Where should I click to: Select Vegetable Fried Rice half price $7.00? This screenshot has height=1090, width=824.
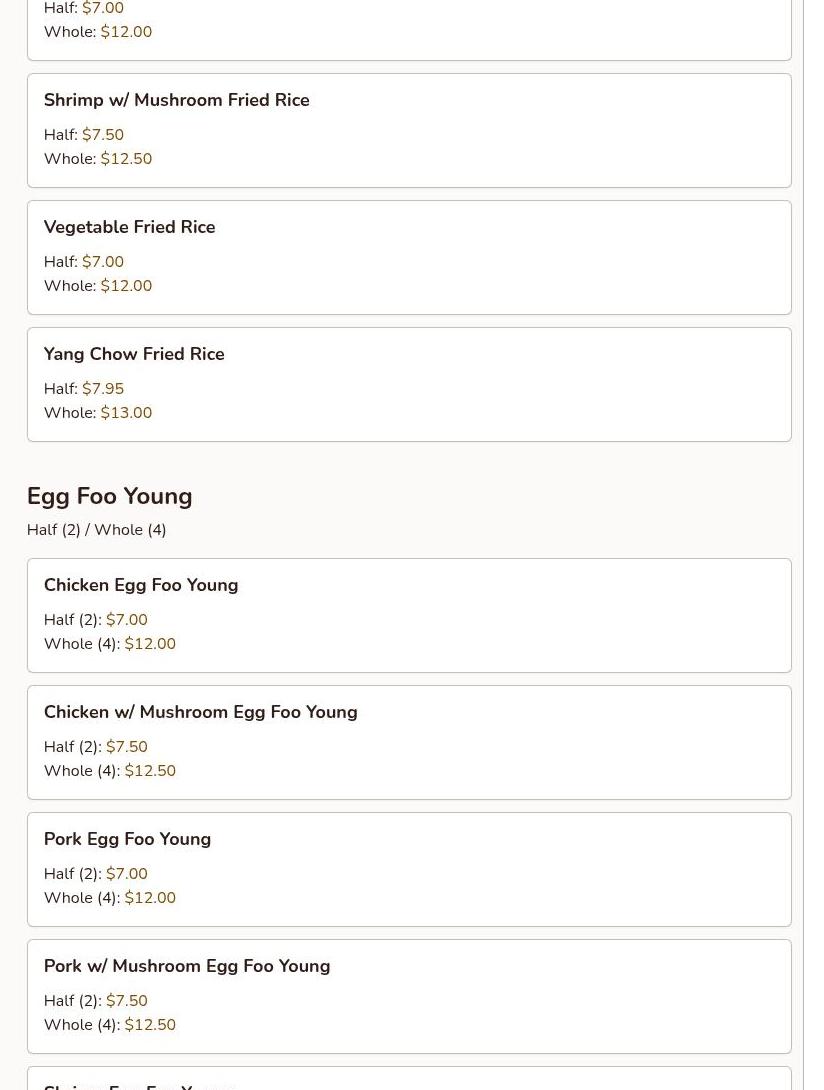[103, 262]
